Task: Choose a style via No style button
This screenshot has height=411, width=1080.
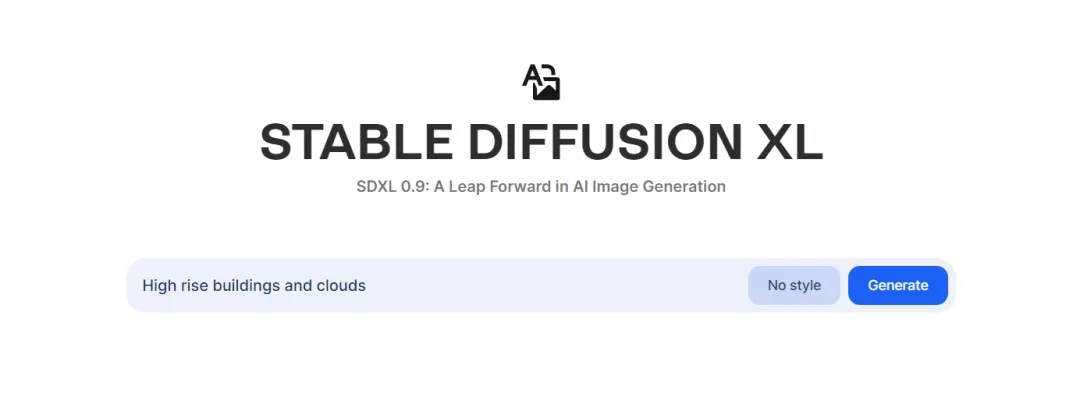Action: (x=794, y=285)
